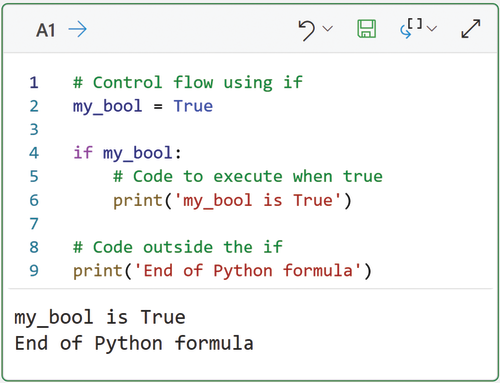Image resolution: width=500 pixels, height=383 pixels.
Task: Click the blue go-to-cell arrow beside A1
Action: pyautogui.click(x=78, y=30)
